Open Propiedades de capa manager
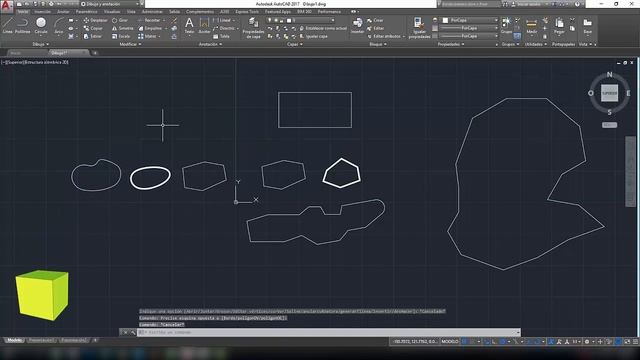640x360 pixels. point(253,28)
